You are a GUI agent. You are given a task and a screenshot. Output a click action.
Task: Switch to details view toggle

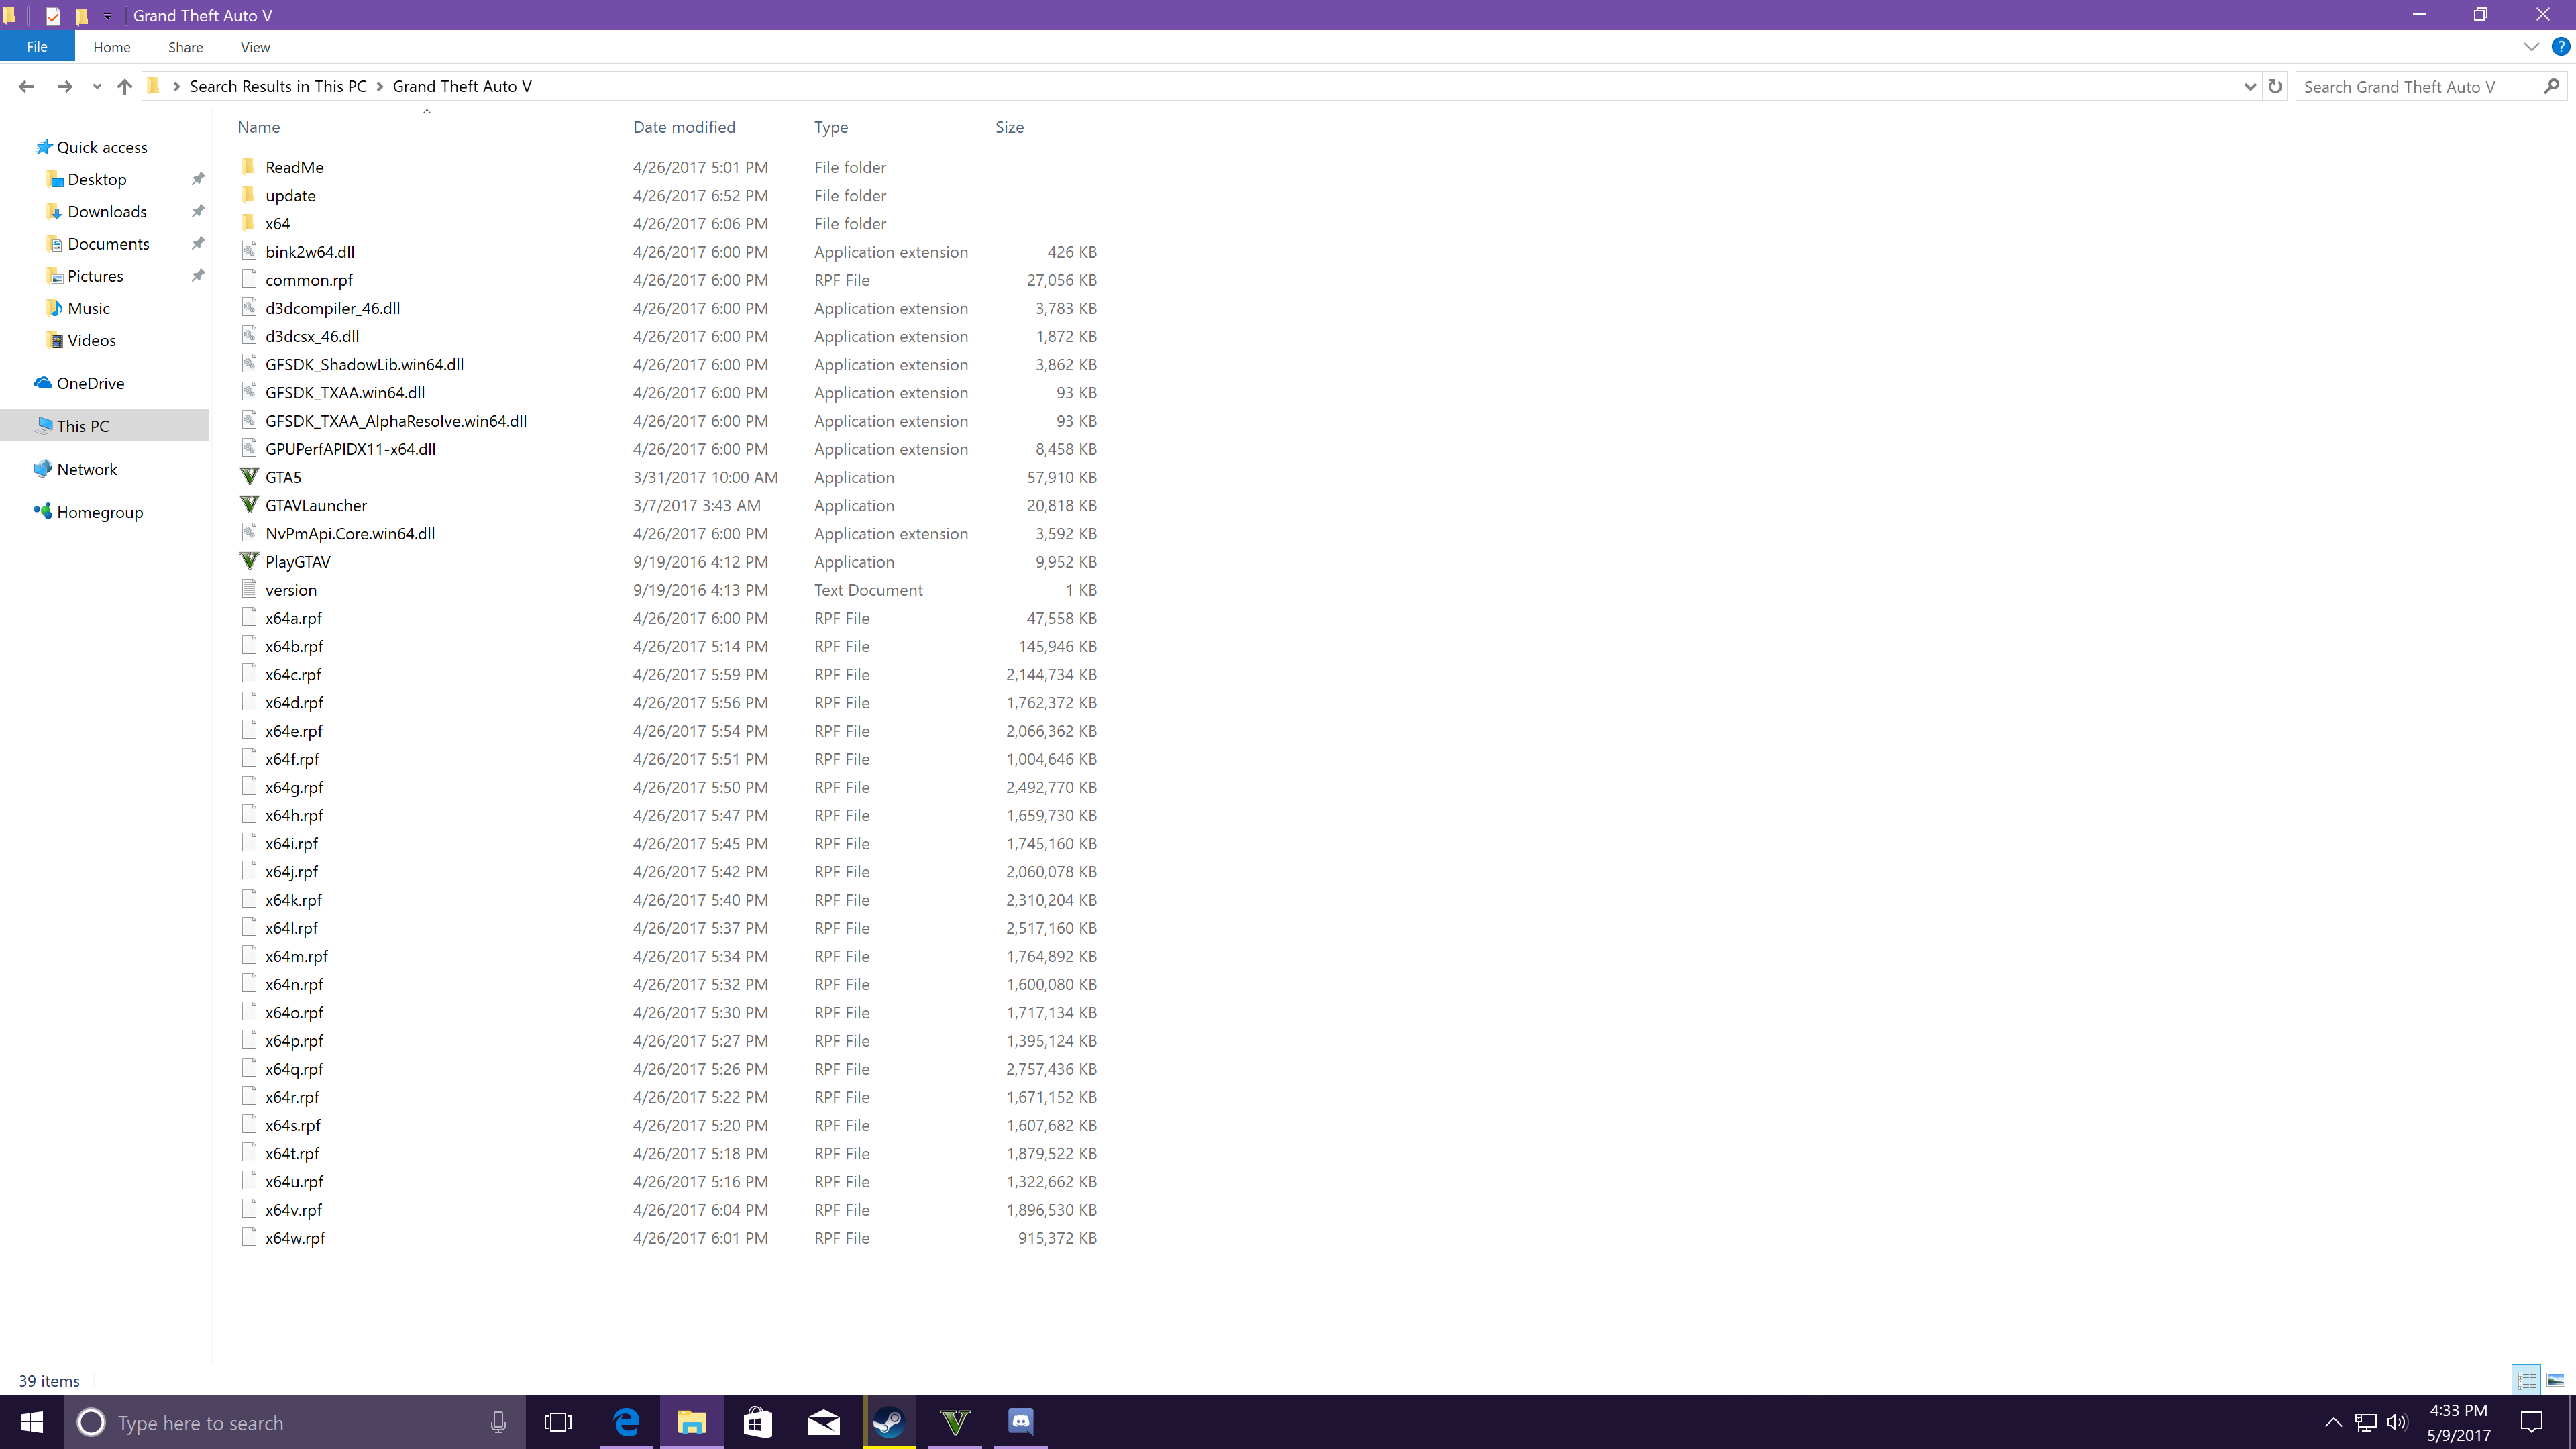pyautogui.click(x=2527, y=1380)
